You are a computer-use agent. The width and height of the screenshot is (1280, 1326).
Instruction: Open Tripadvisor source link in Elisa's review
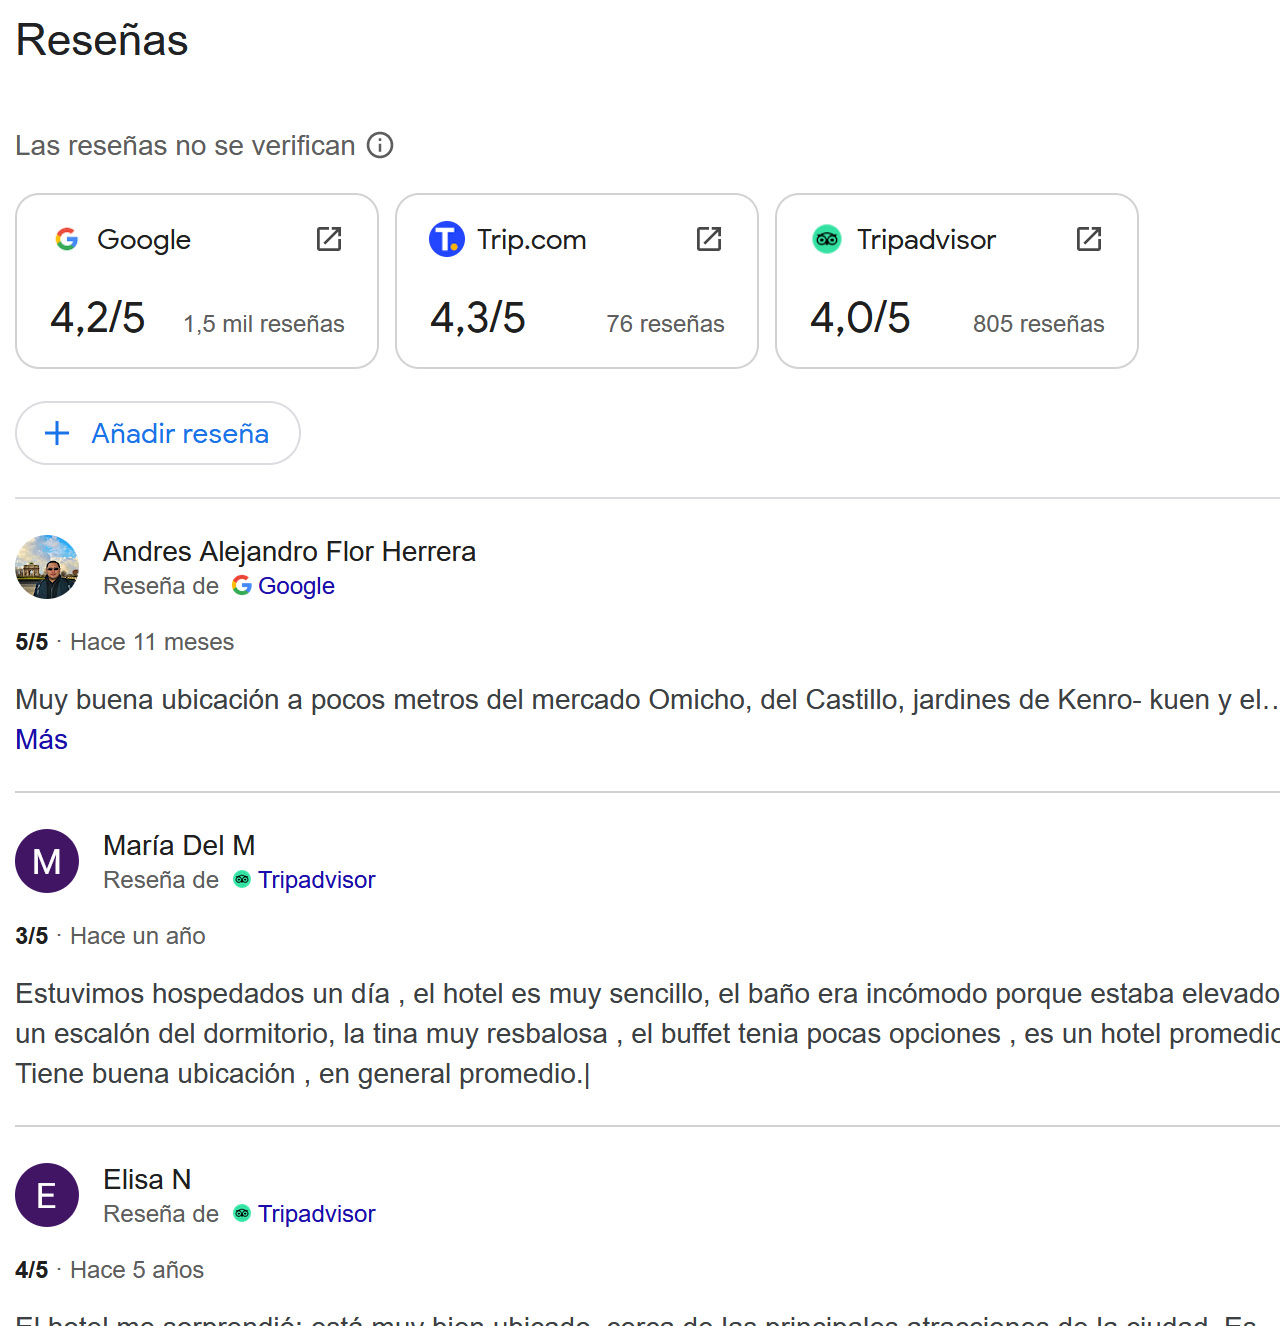click(x=316, y=1214)
